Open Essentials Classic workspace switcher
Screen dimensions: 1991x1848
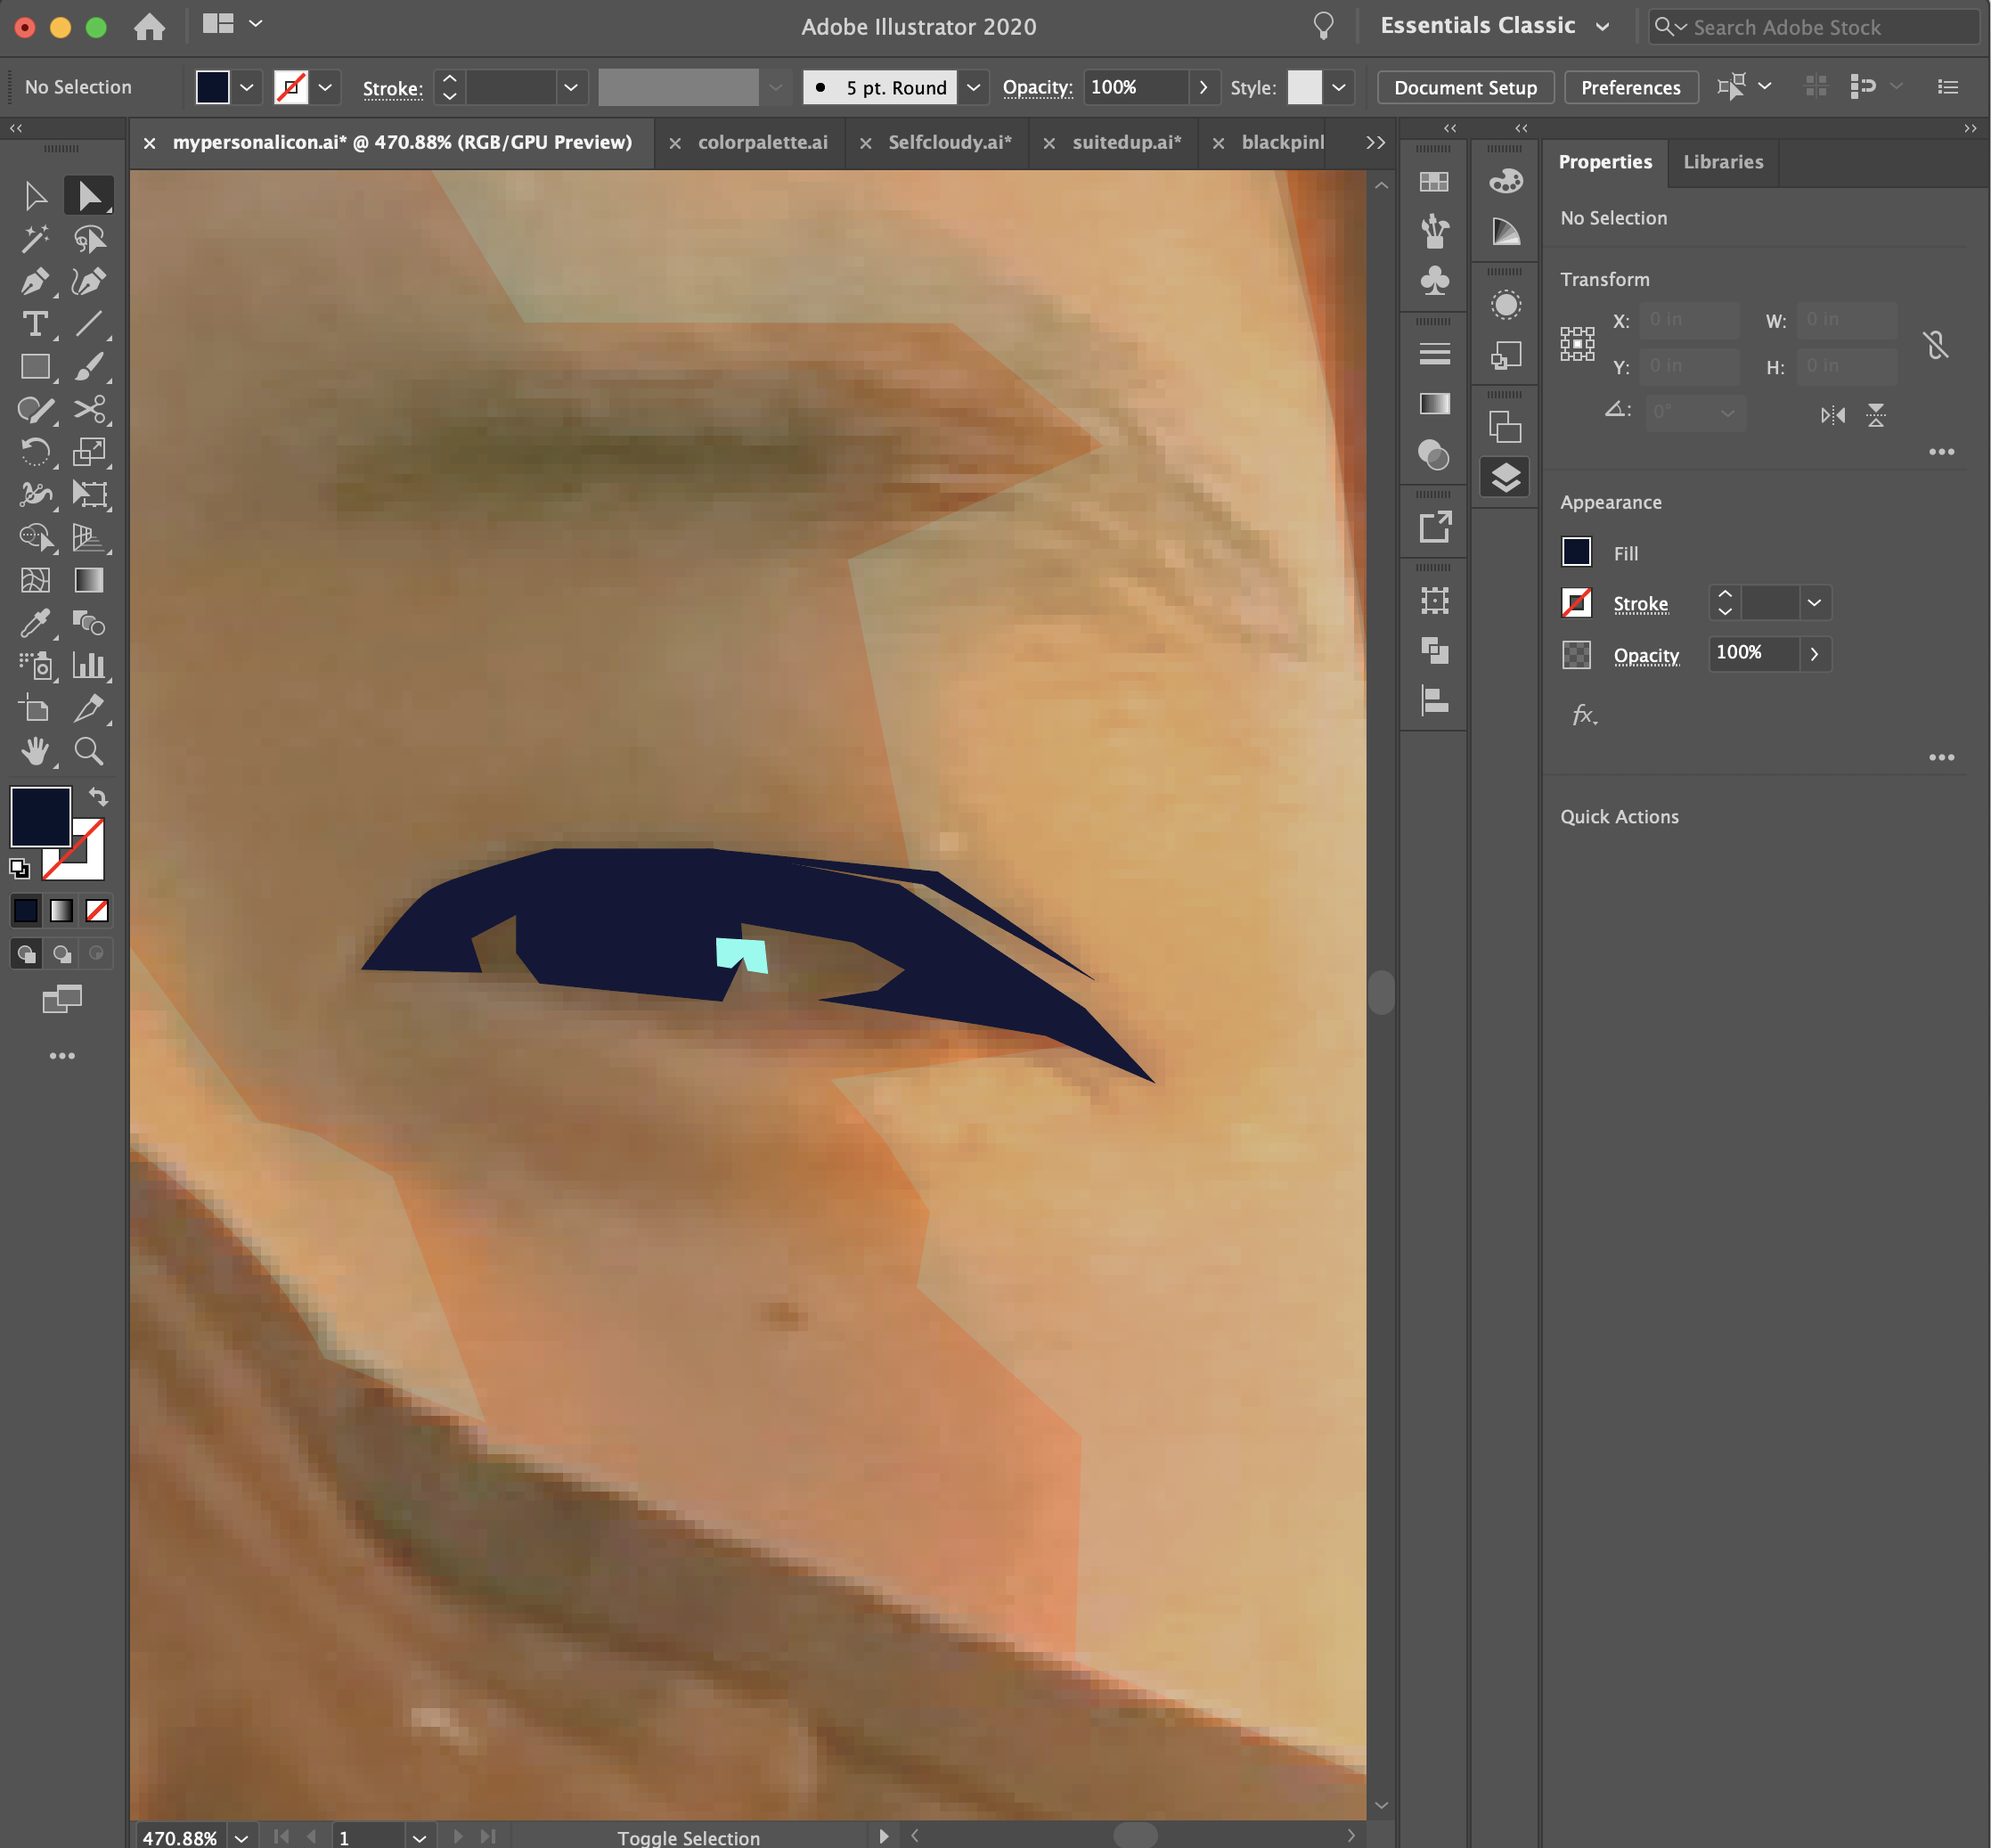pyautogui.click(x=1494, y=26)
